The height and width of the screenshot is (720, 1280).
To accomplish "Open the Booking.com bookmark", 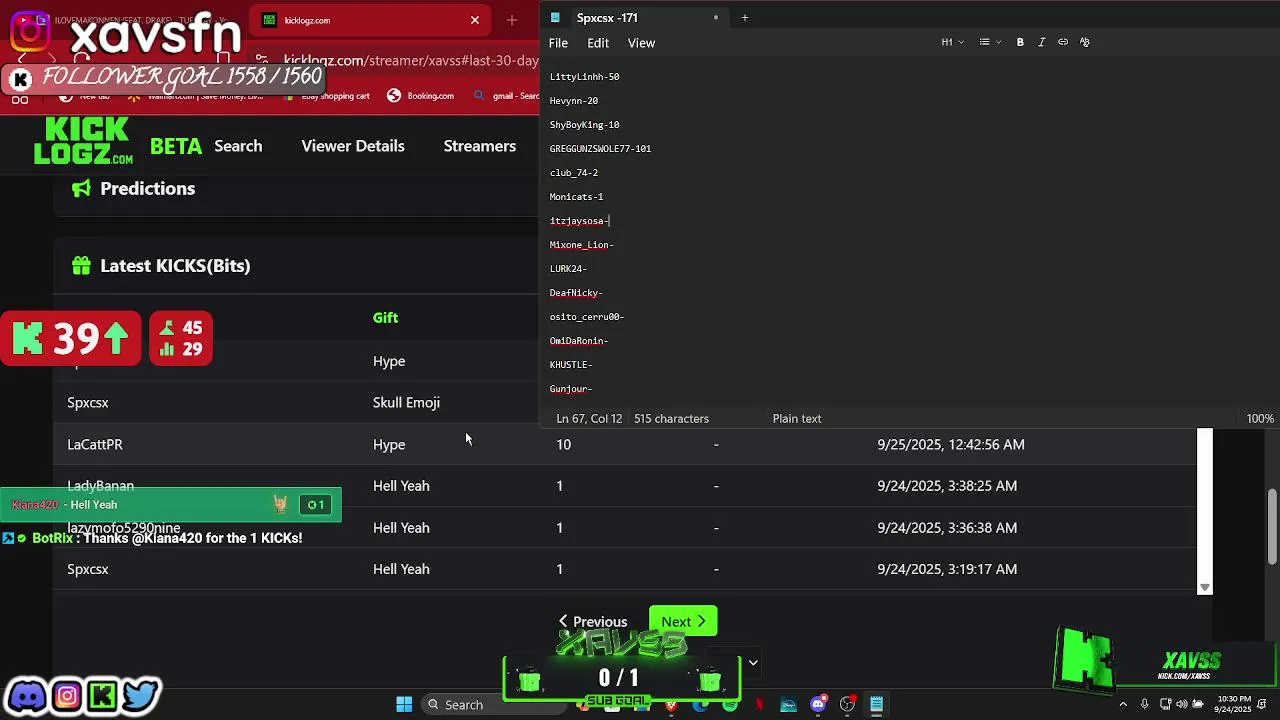I will click(x=421, y=96).
